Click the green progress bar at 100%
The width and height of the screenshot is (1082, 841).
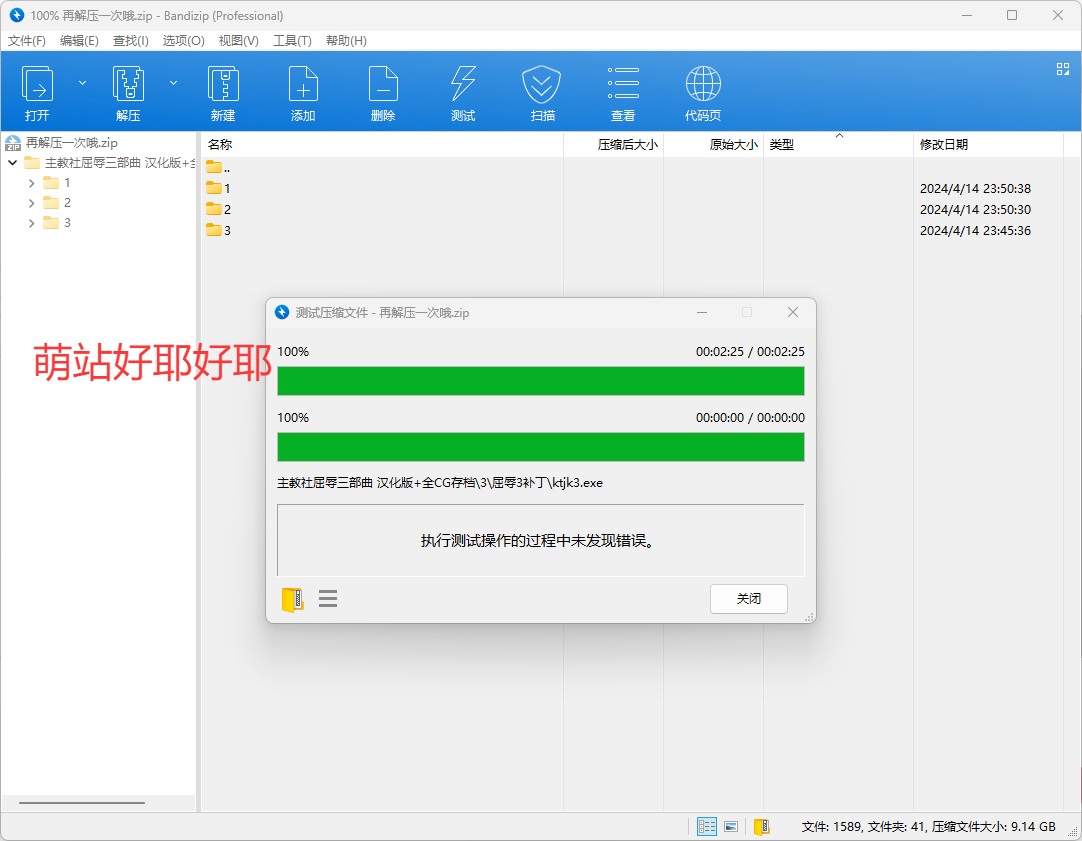click(x=540, y=381)
